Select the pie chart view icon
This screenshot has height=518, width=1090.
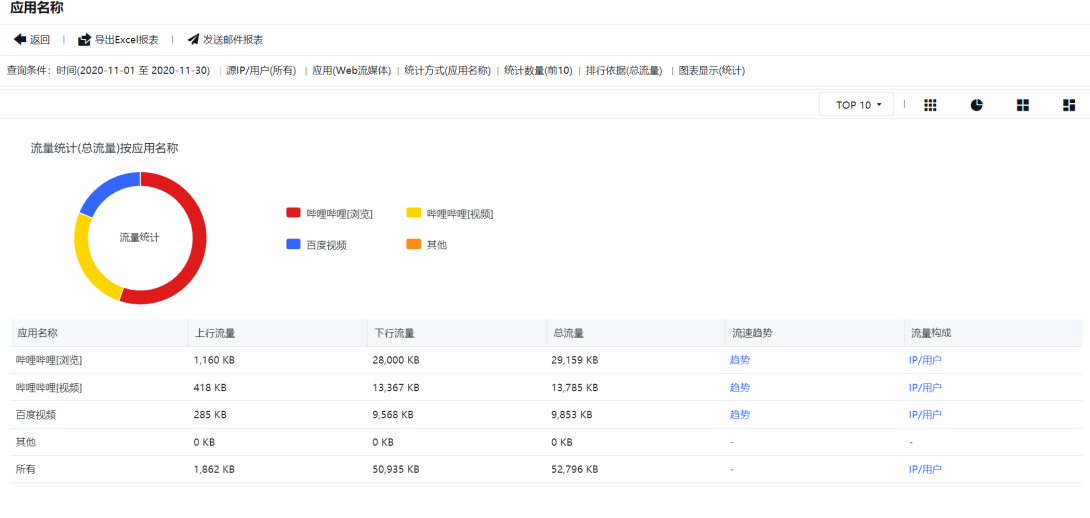coord(976,105)
